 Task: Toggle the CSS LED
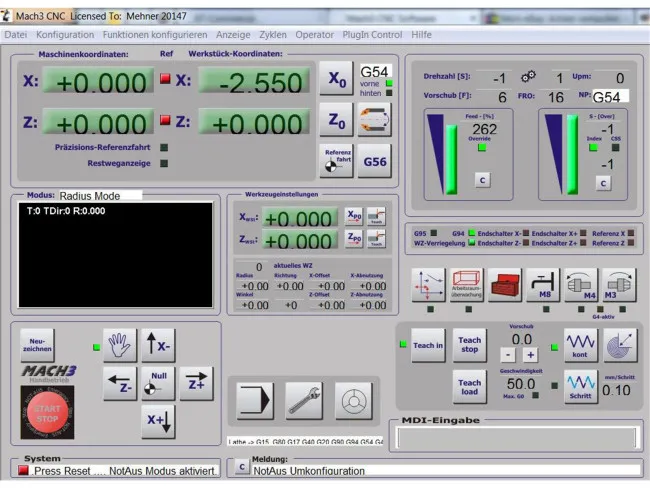[x=616, y=147]
